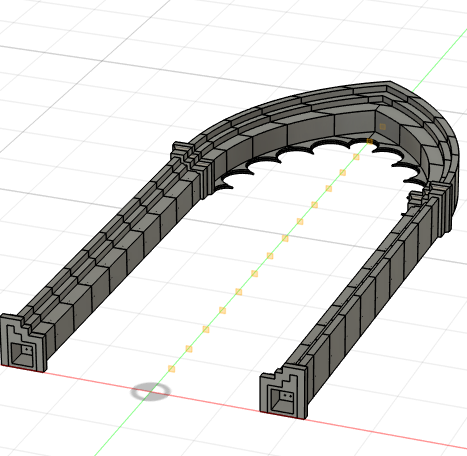Screen dimensions: 467x456
Task: Select the orange sketch point nearest the origin ring
Action: click(171, 369)
